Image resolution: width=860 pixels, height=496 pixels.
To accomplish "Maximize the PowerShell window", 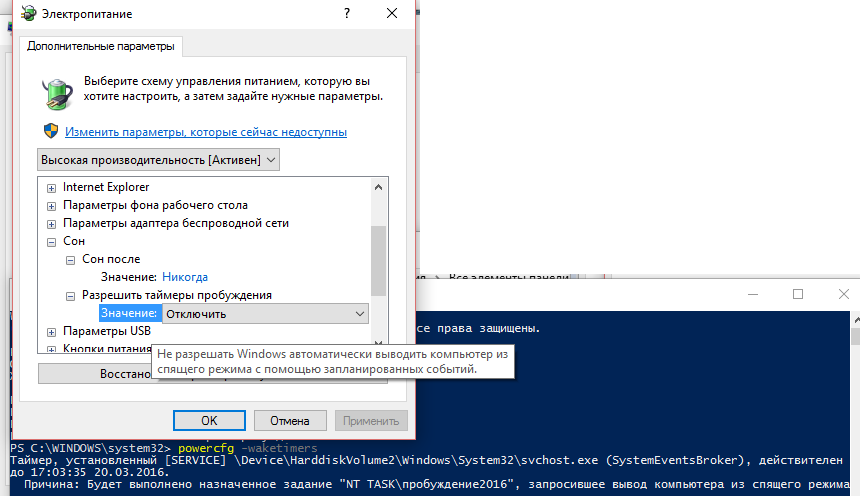I will (x=798, y=294).
